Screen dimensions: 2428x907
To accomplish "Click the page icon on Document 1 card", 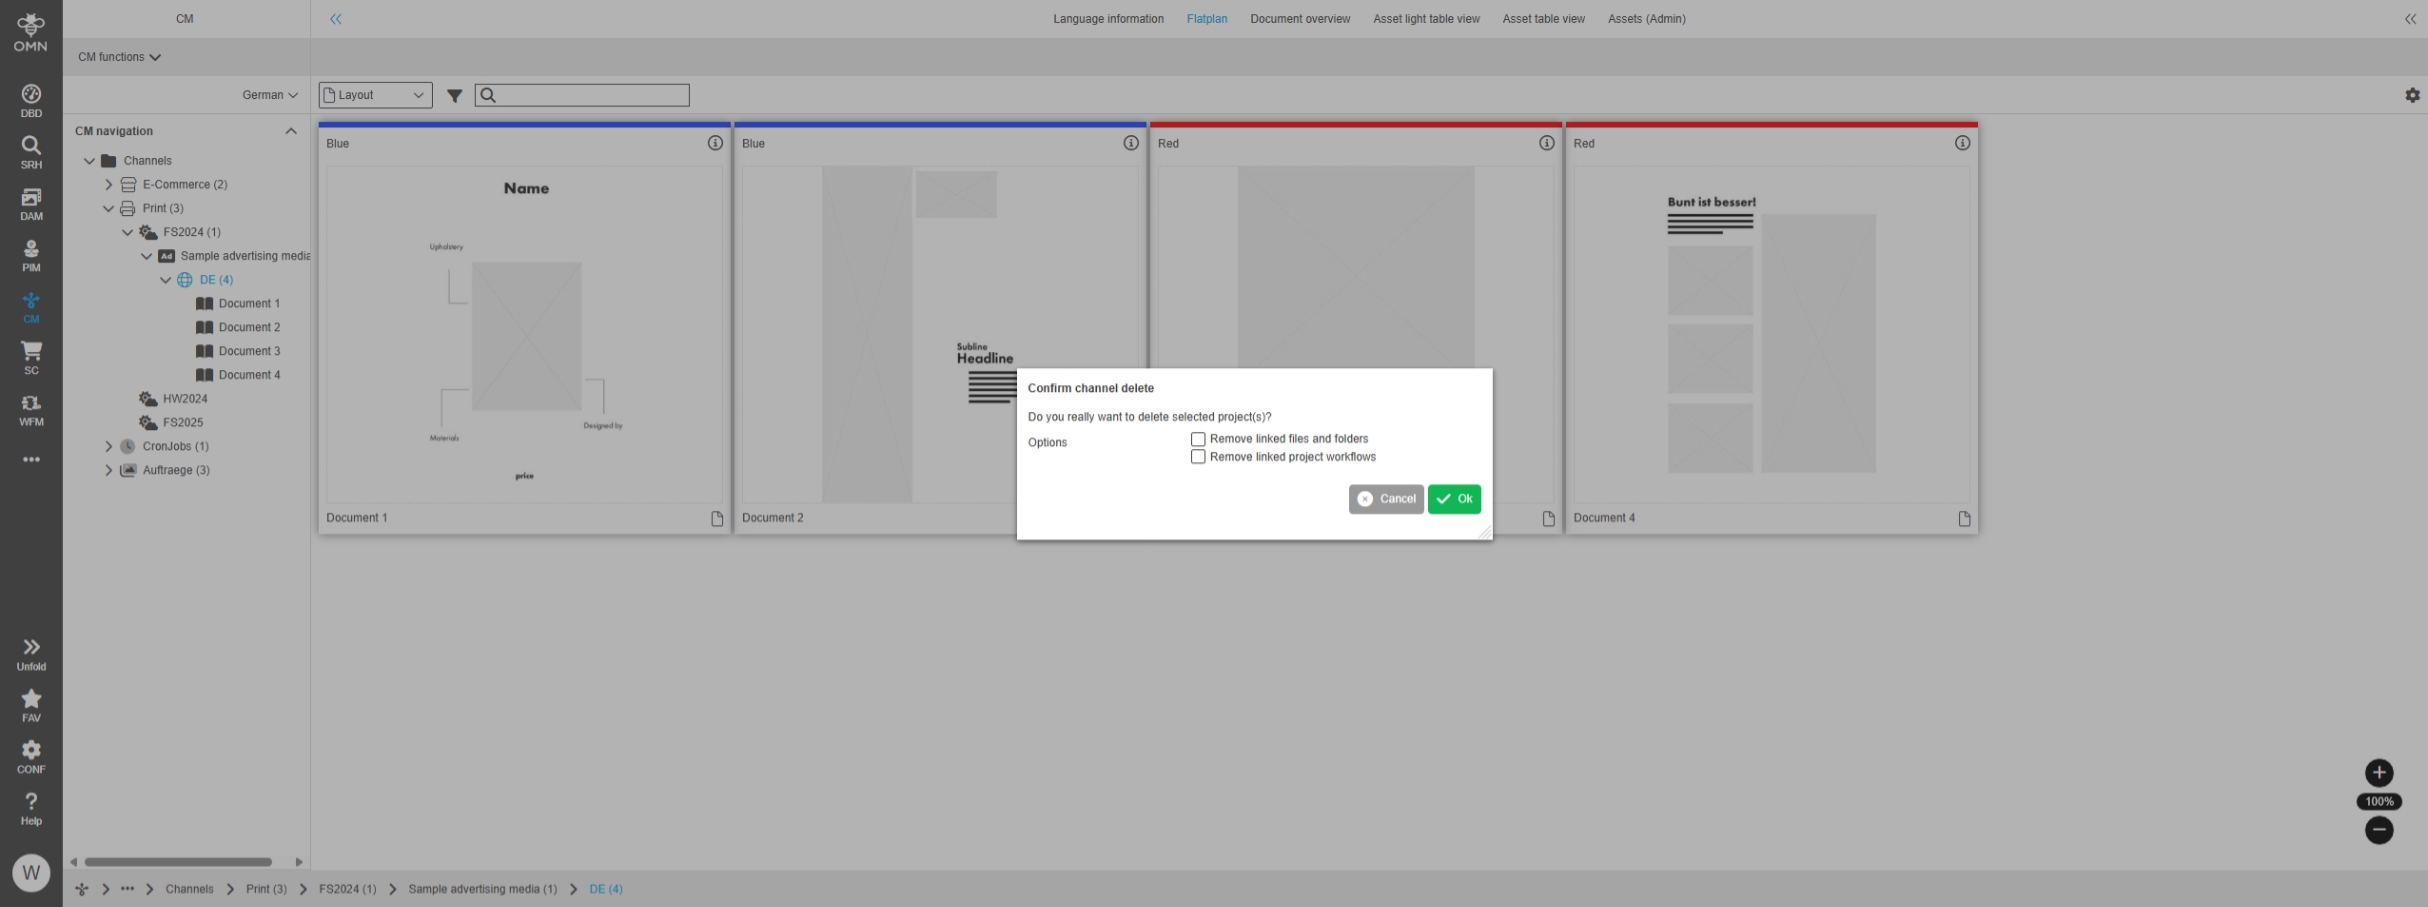I will 717,518.
